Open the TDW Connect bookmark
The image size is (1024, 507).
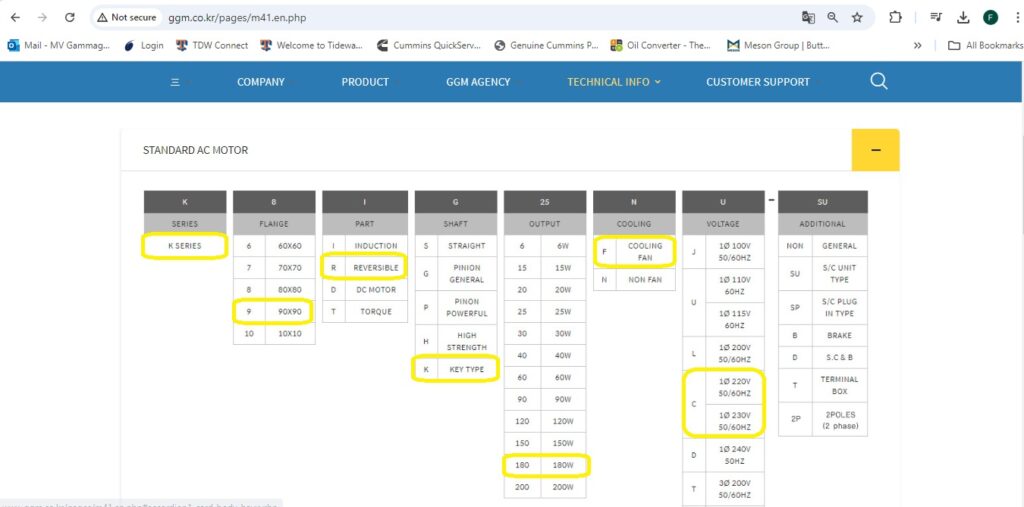[212, 45]
